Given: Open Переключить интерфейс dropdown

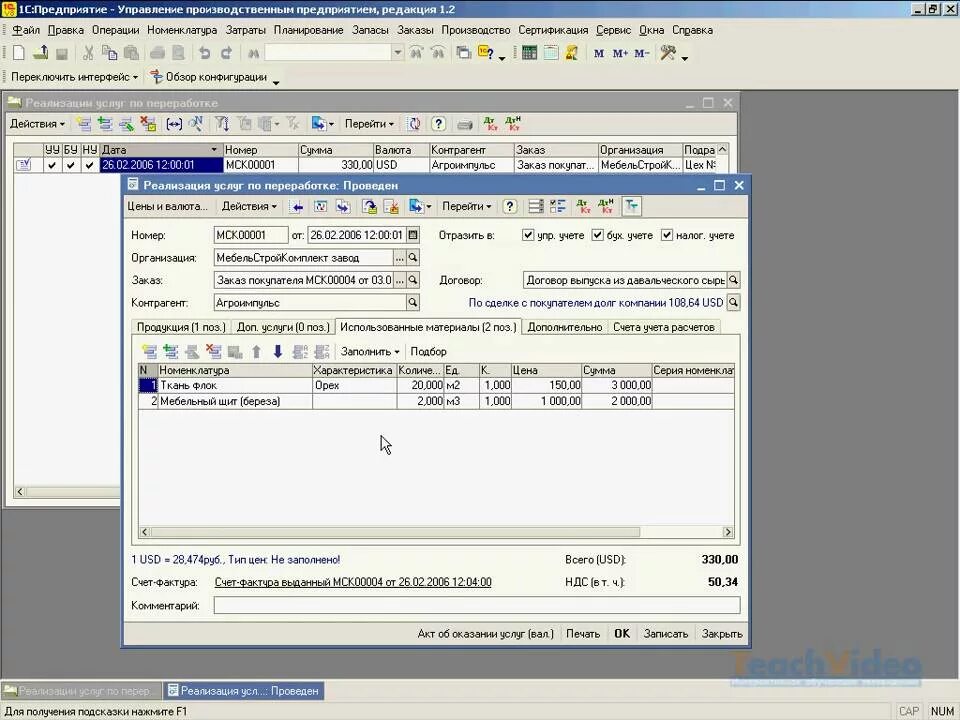Looking at the screenshot, I should click(75, 77).
